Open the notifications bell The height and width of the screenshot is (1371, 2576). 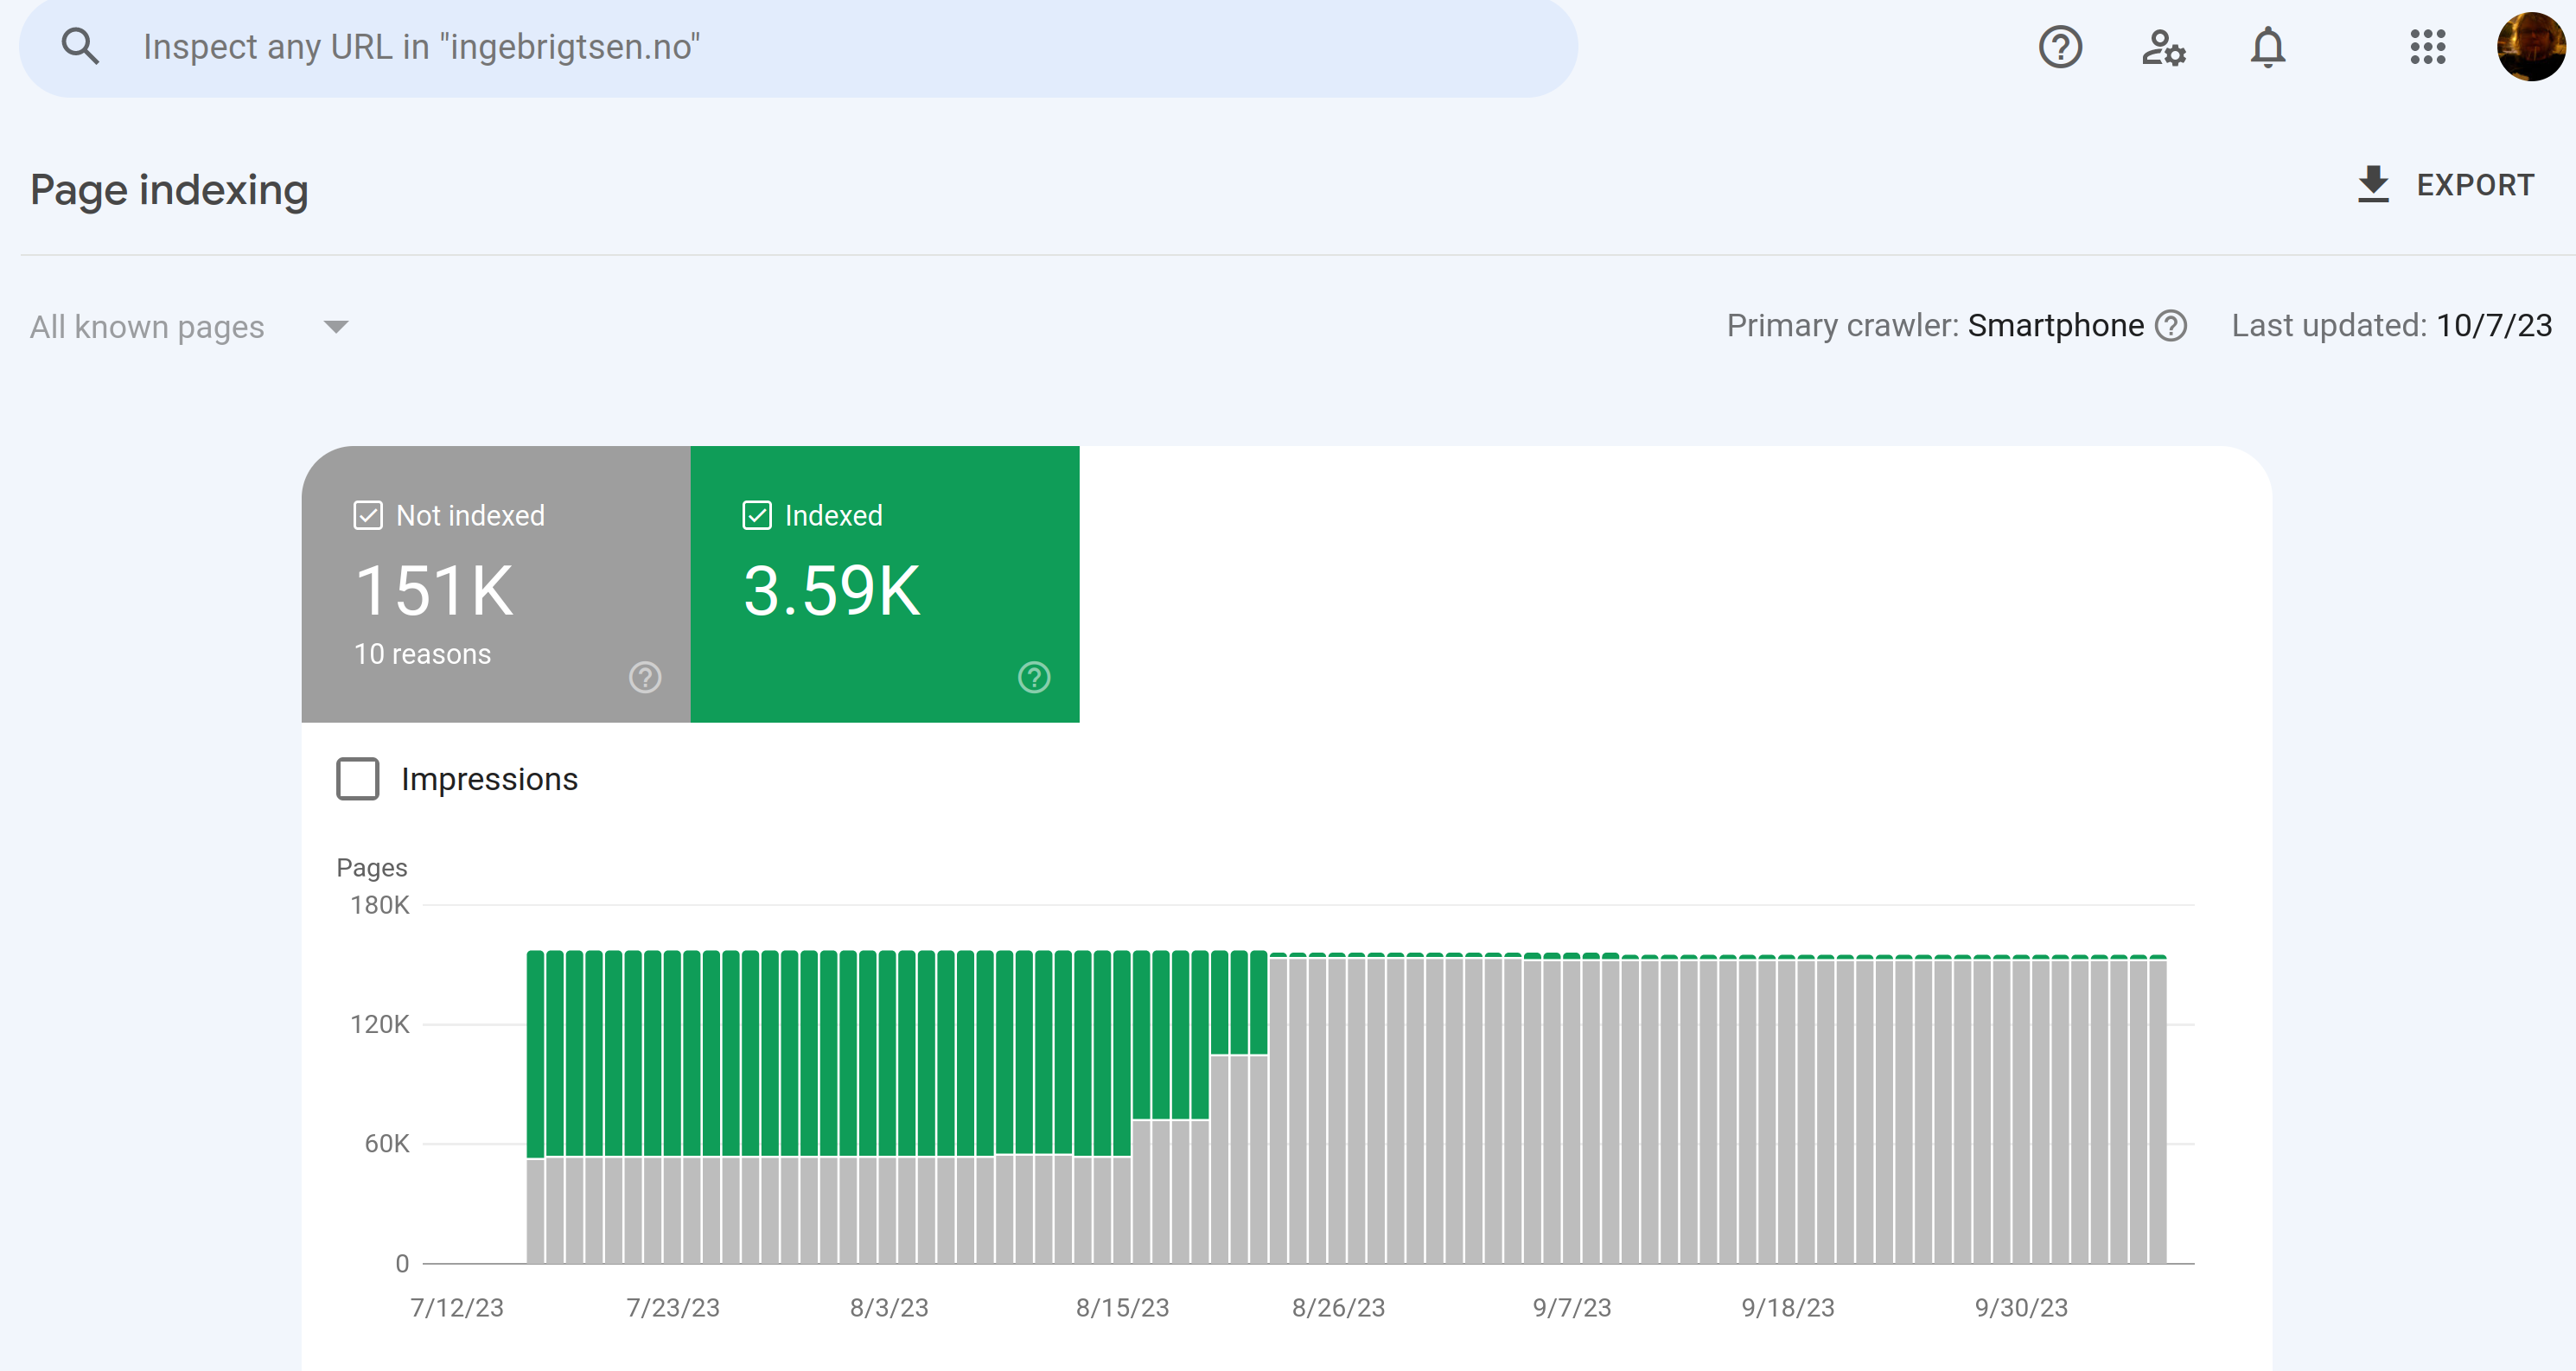pos(2268,47)
